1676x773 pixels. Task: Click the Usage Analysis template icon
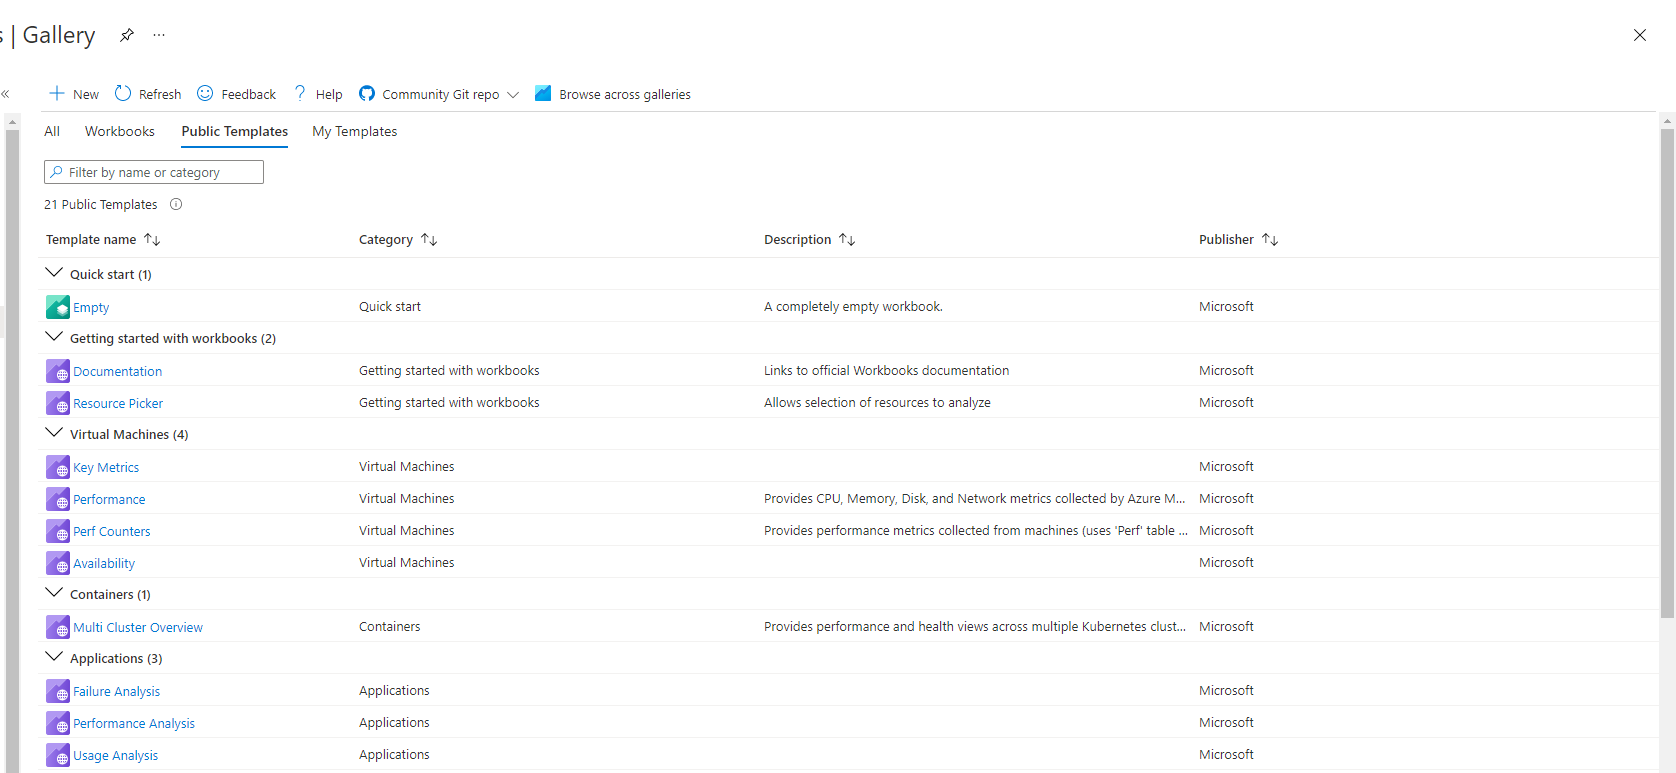(58, 755)
